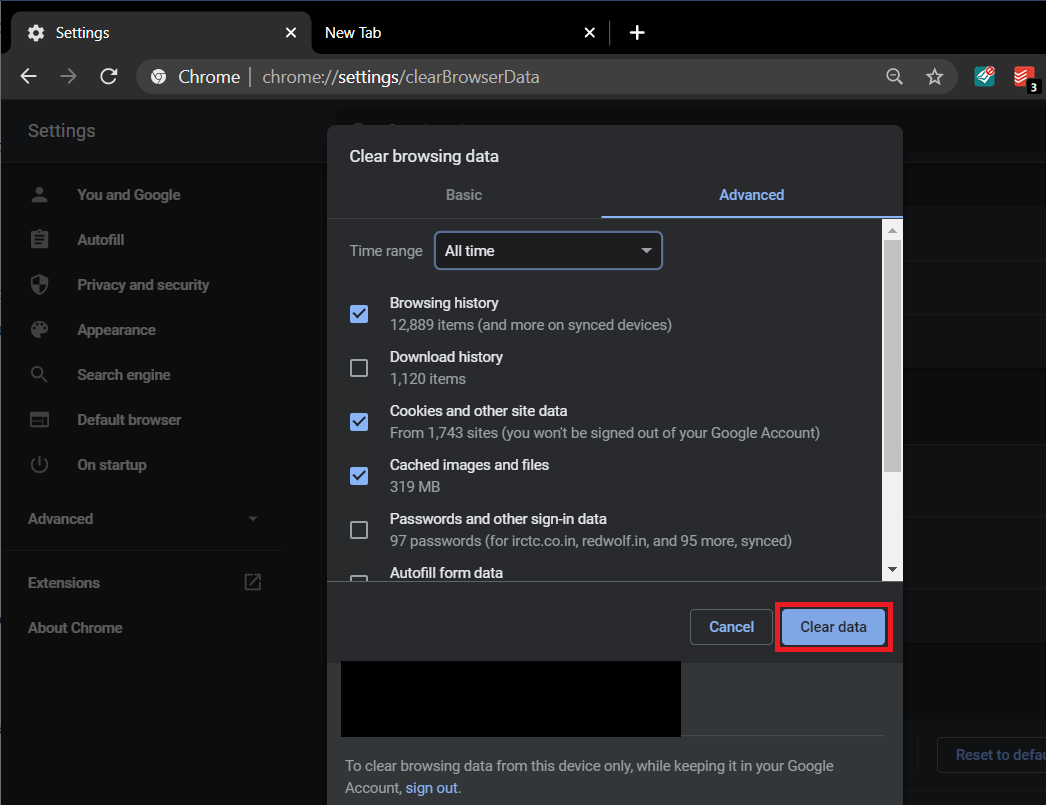1046x805 pixels.
Task: Click the browser back arrow icon
Action: pos(28,77)
